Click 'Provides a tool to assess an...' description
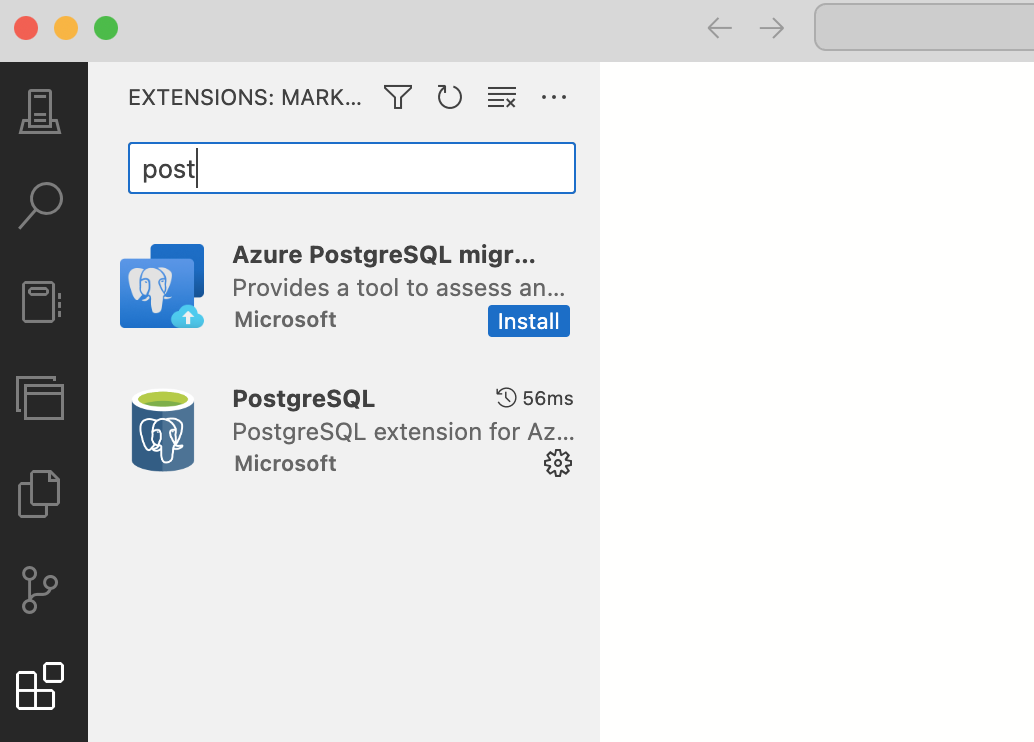Image resolution: width=1034 pixels, height=742 pixels. pos(399,288)
